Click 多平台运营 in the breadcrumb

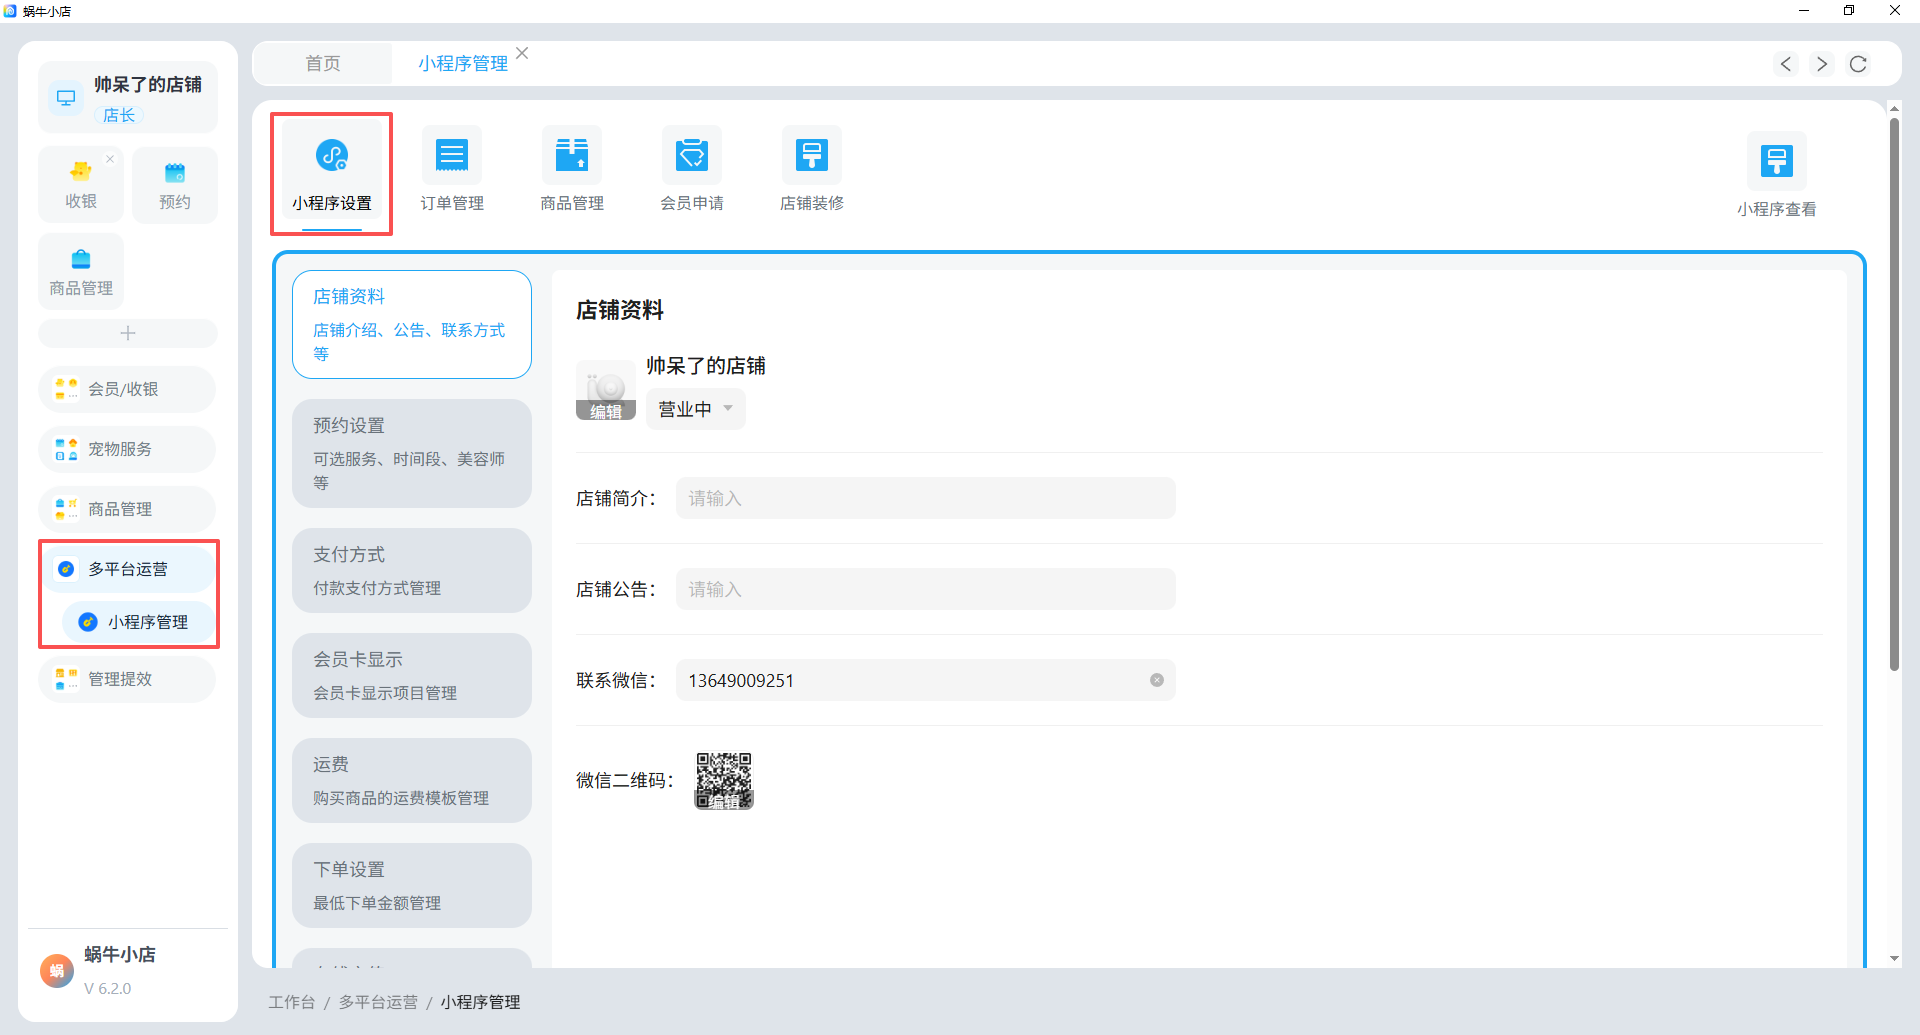pyautogui.click(x=378, y=1002)
